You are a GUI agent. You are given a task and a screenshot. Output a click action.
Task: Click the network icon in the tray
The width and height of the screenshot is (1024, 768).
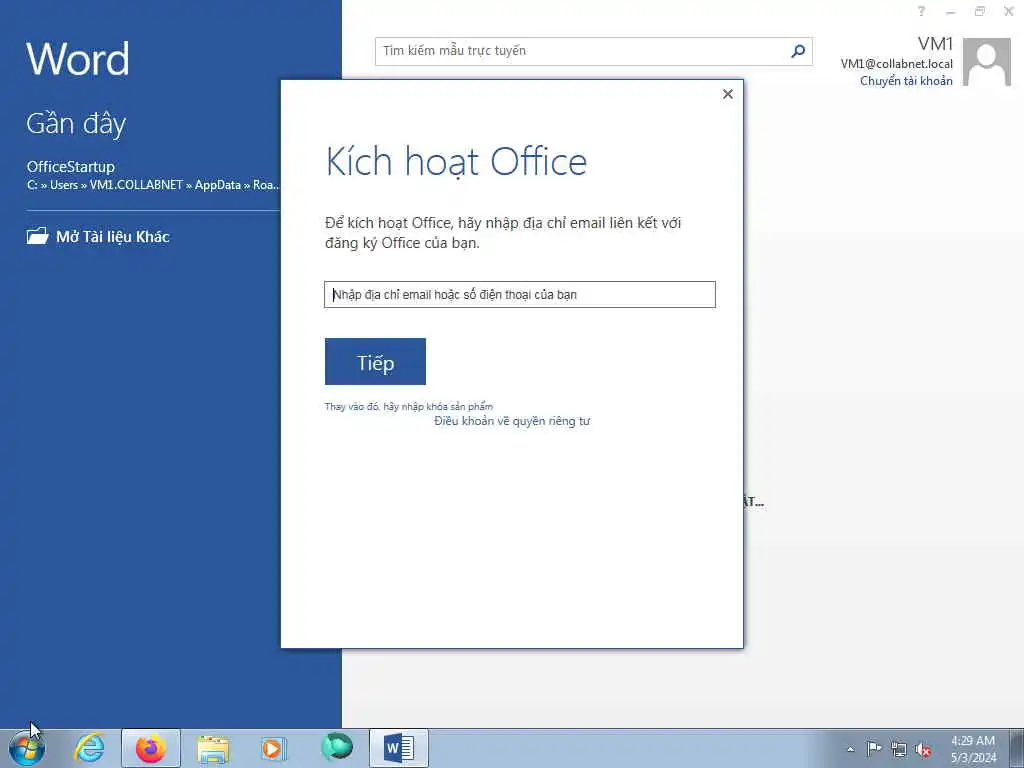[899, 750]
